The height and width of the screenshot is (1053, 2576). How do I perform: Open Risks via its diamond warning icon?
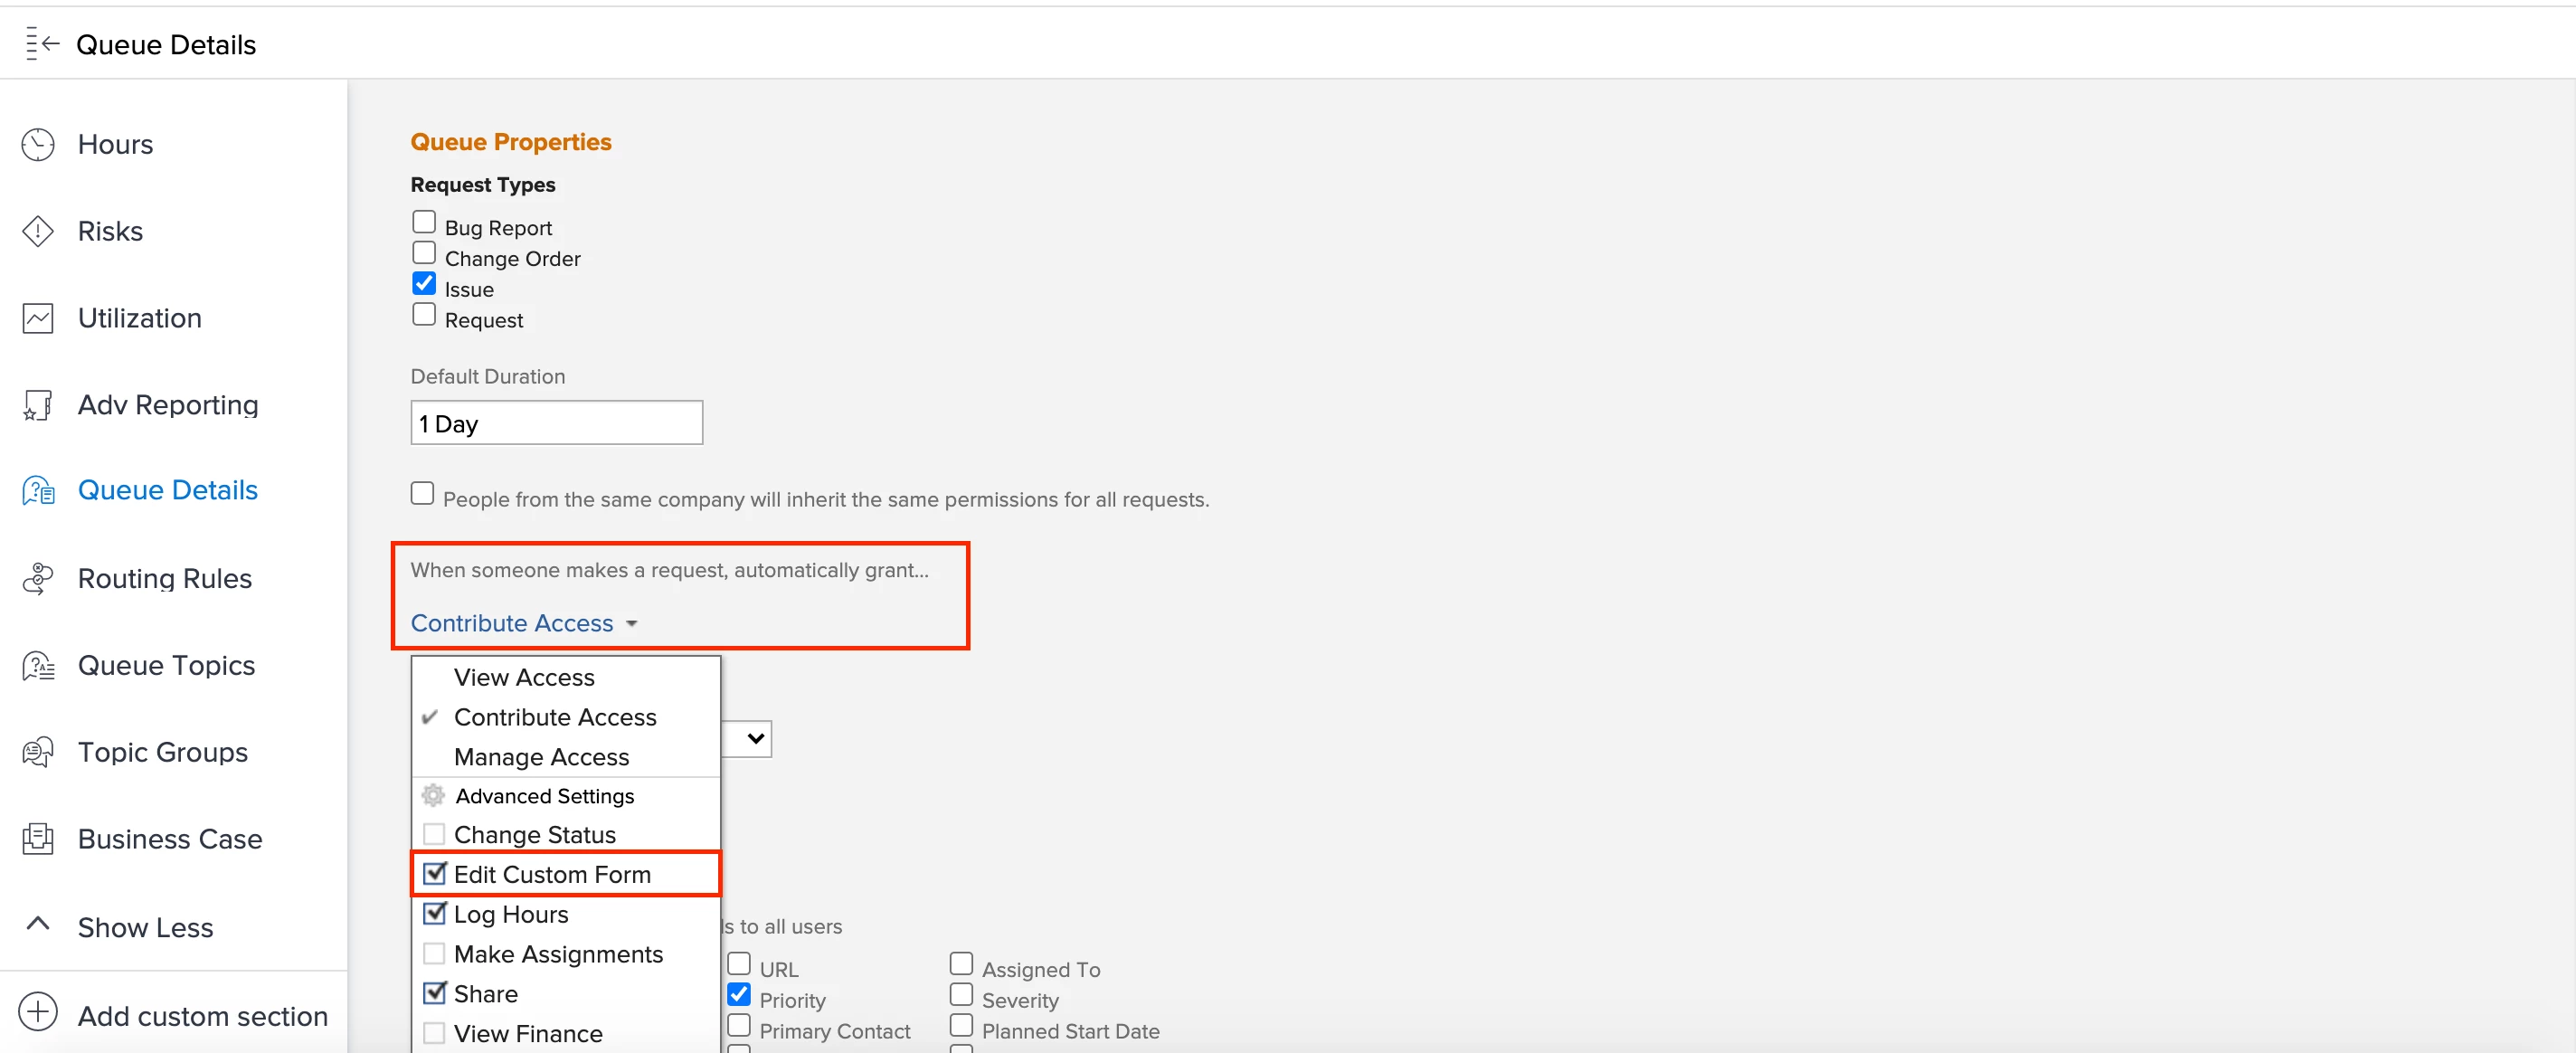[x=38, y=231]
